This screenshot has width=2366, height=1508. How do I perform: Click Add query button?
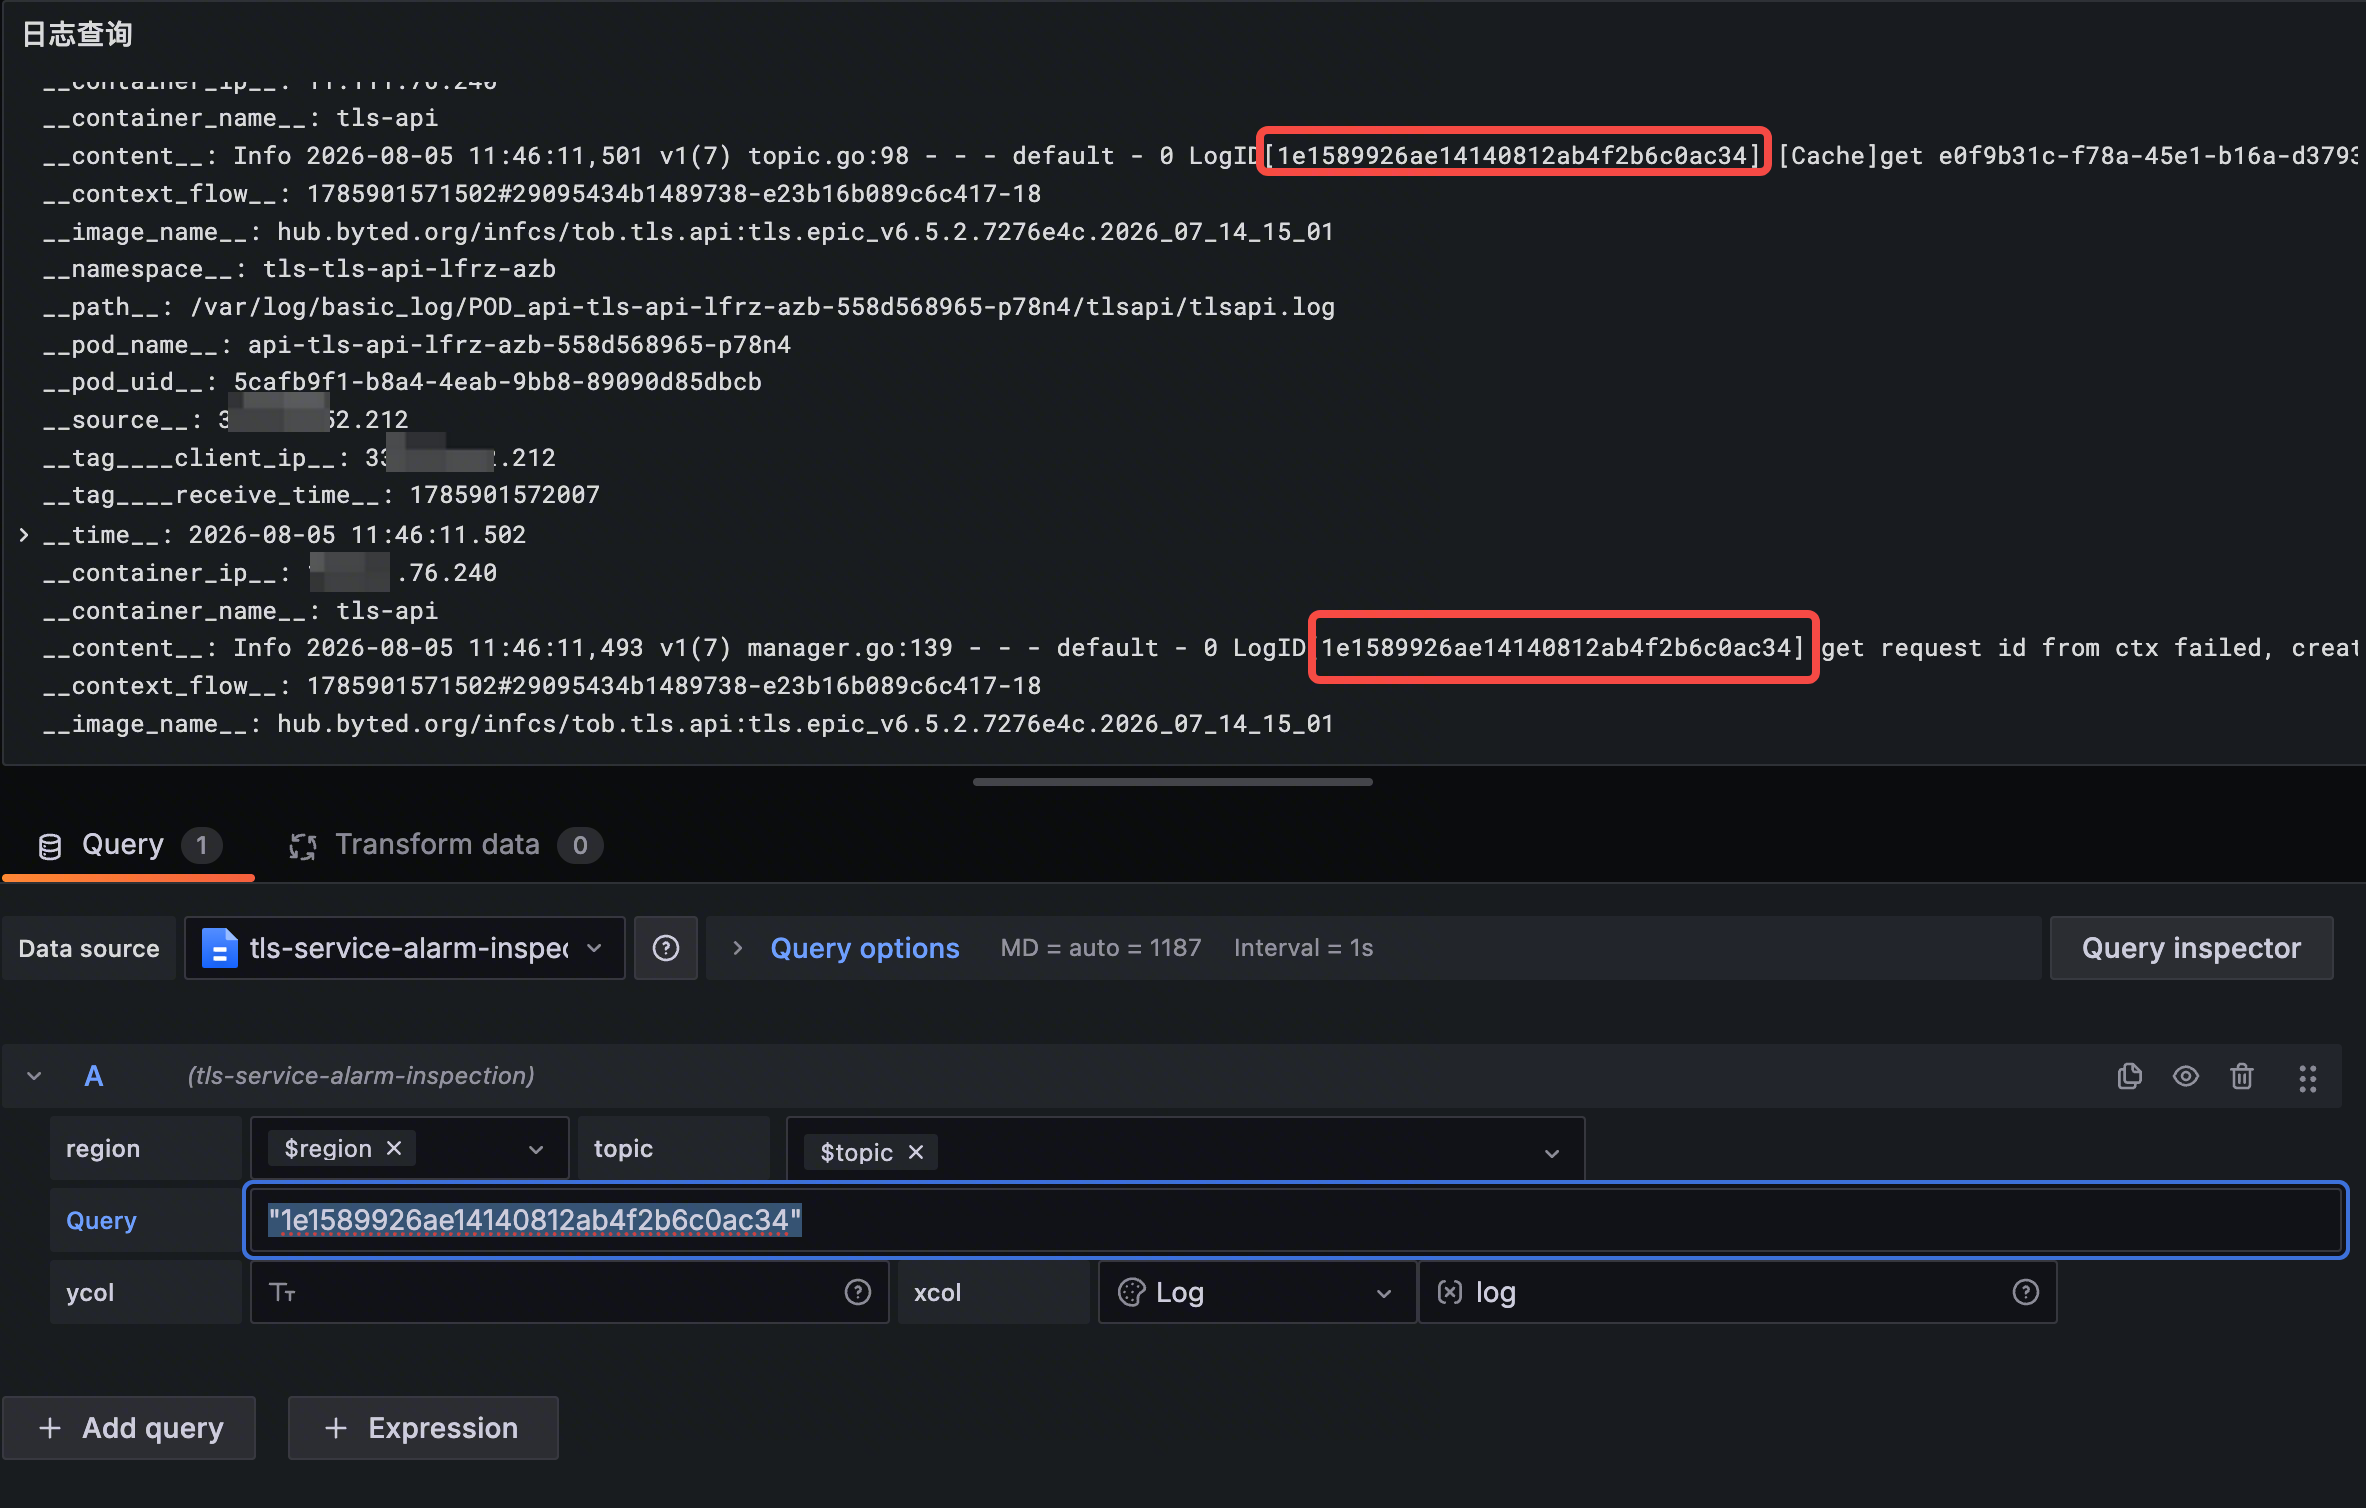tap(129, 1428)
